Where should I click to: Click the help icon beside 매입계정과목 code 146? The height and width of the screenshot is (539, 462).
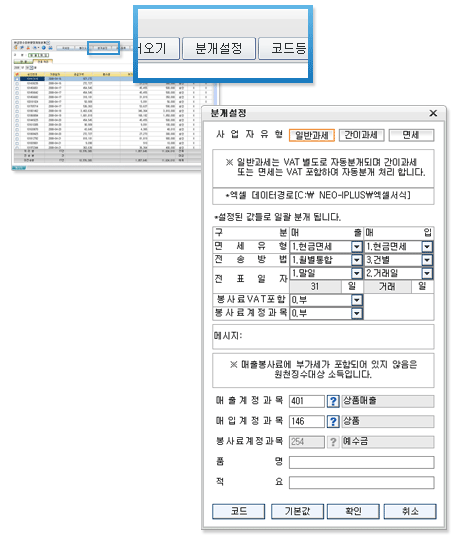332,421
